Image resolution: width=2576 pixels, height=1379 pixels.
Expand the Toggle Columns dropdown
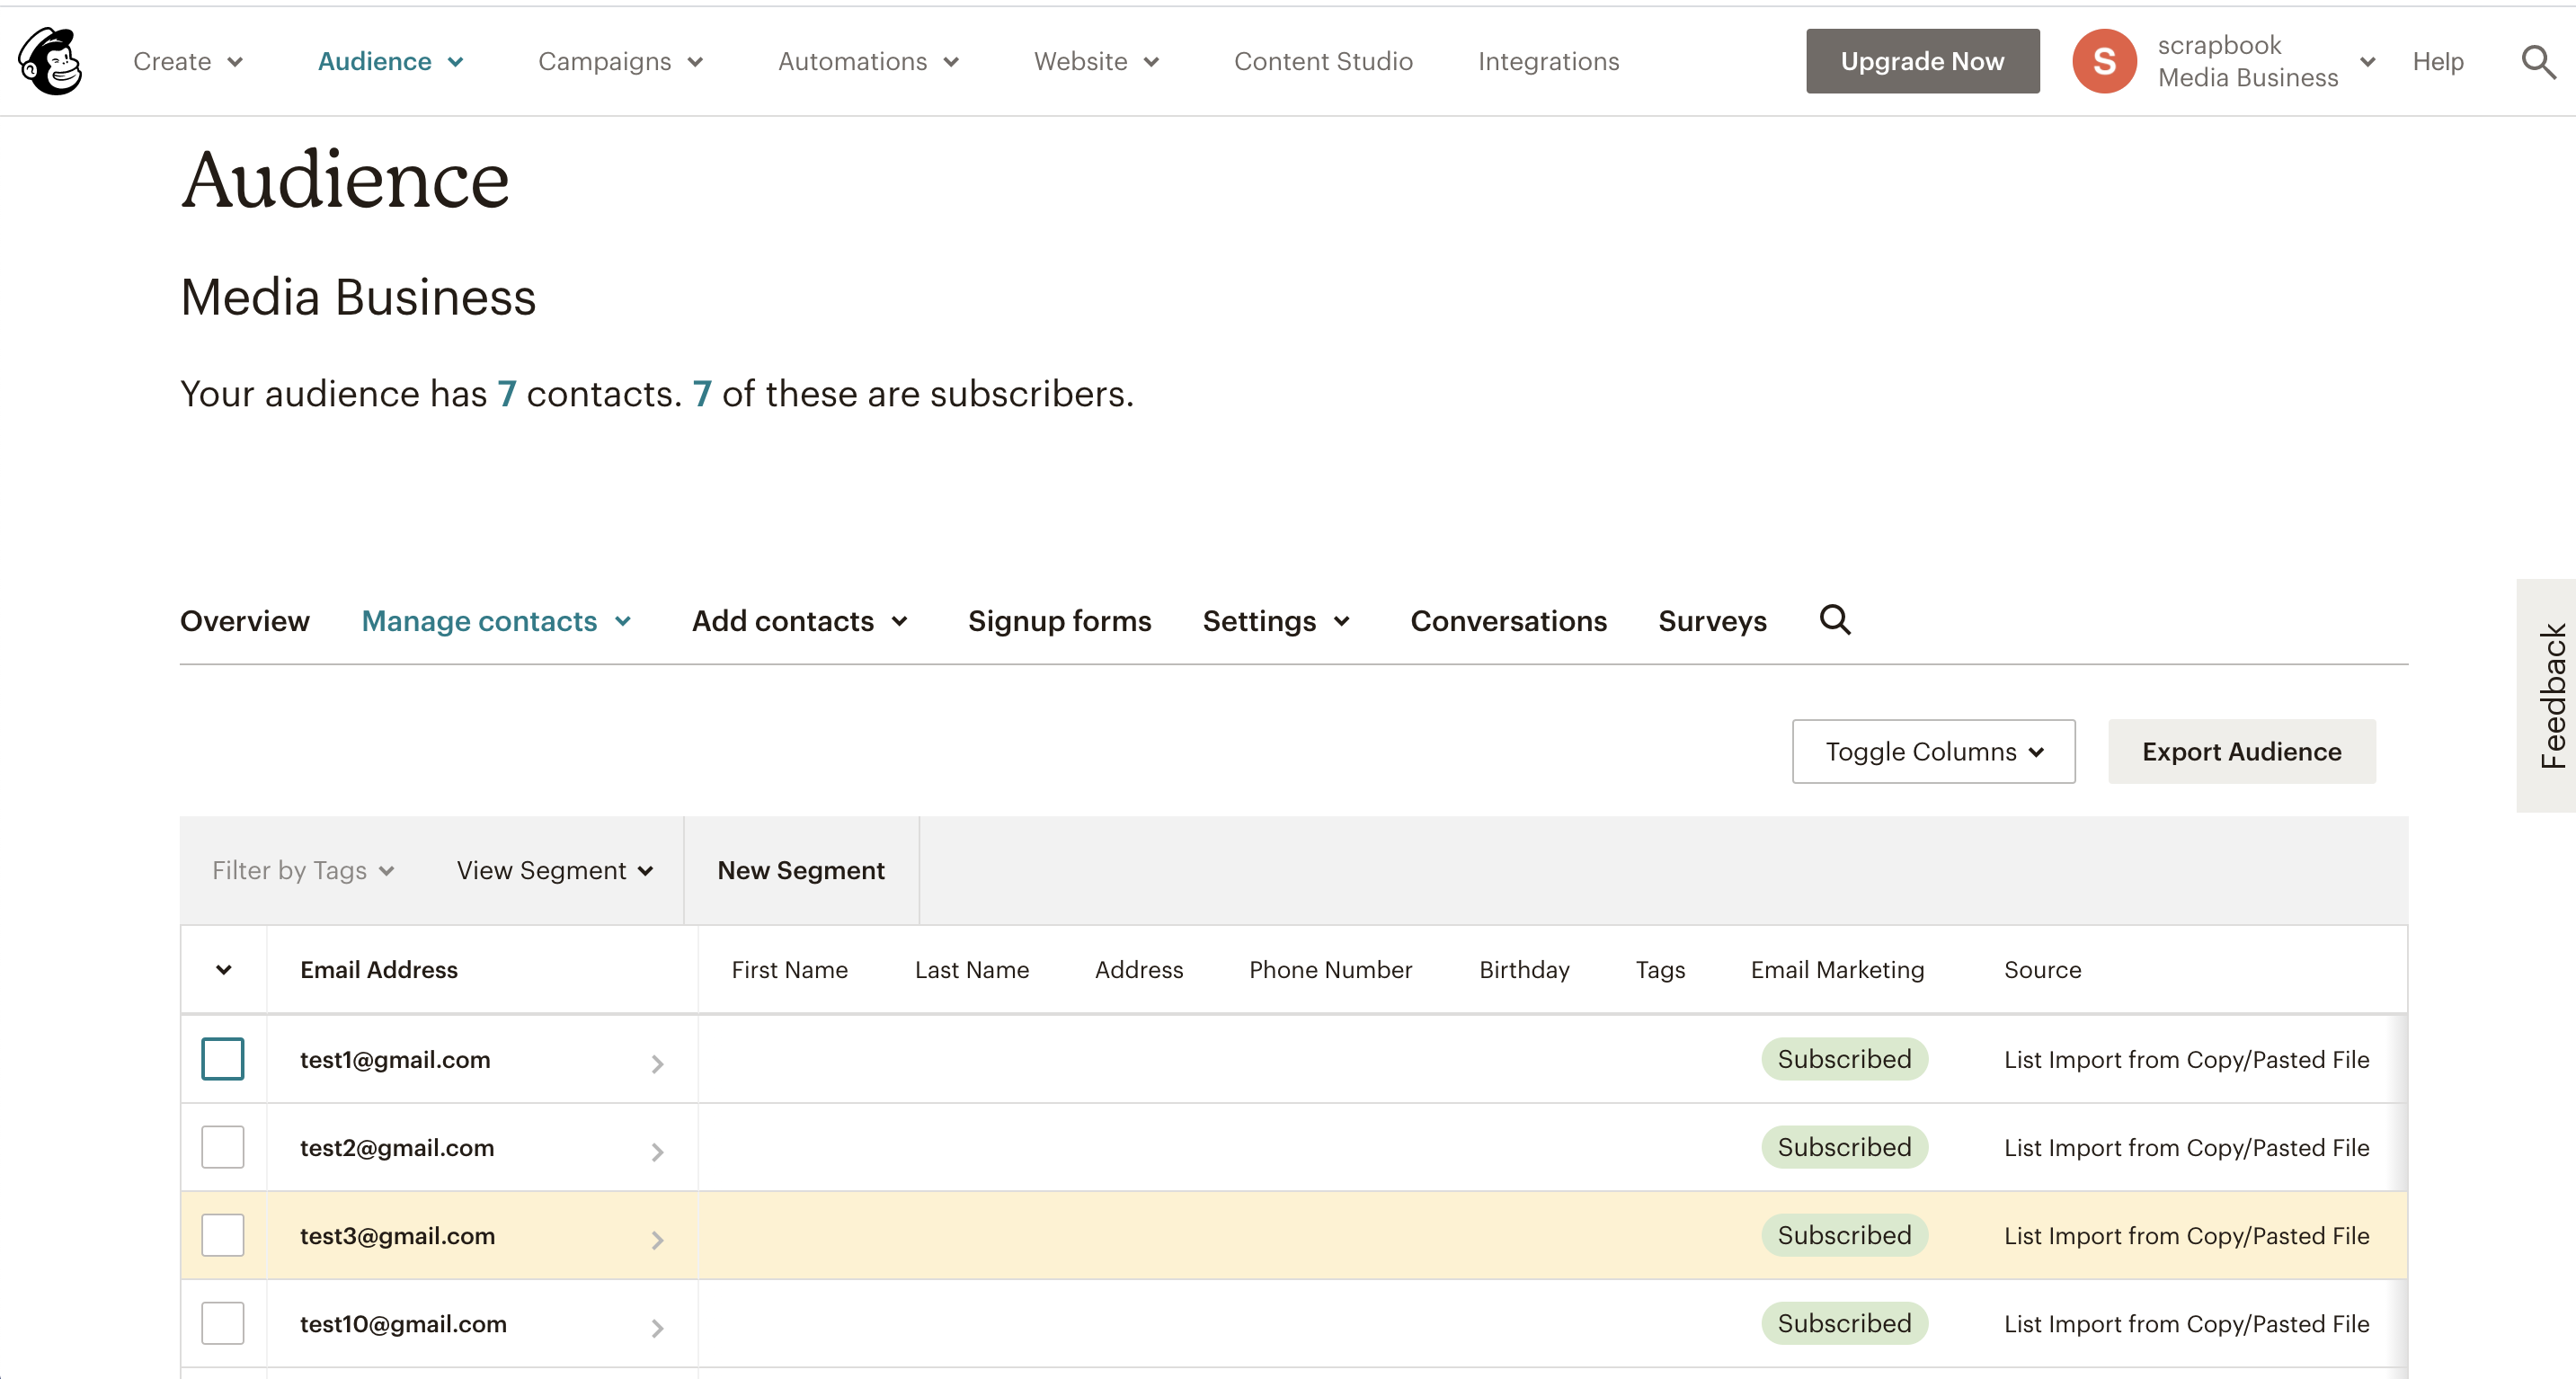1932,751
